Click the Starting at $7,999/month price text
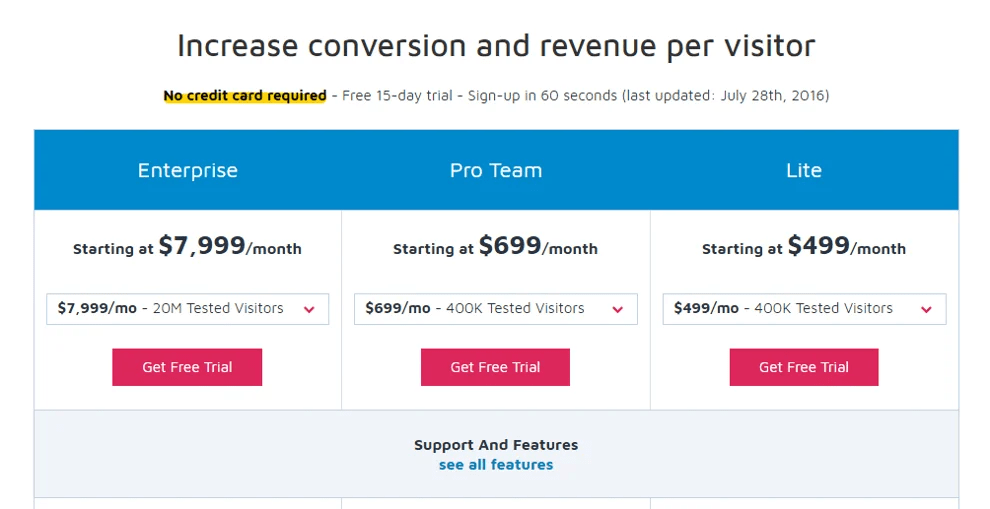 pyautogui.click(x=188, y=246)
